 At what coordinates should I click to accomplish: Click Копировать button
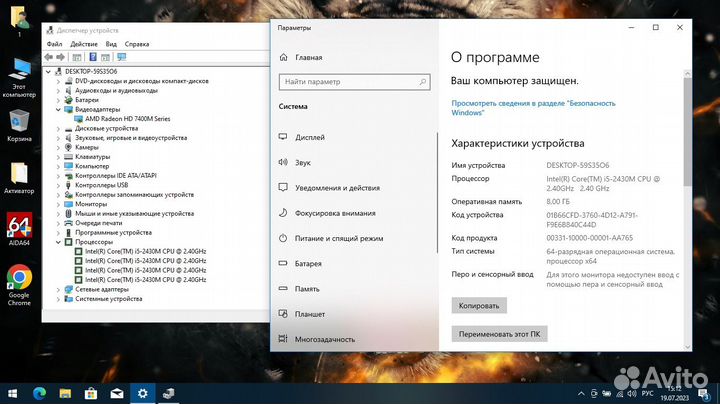[479, 306]
